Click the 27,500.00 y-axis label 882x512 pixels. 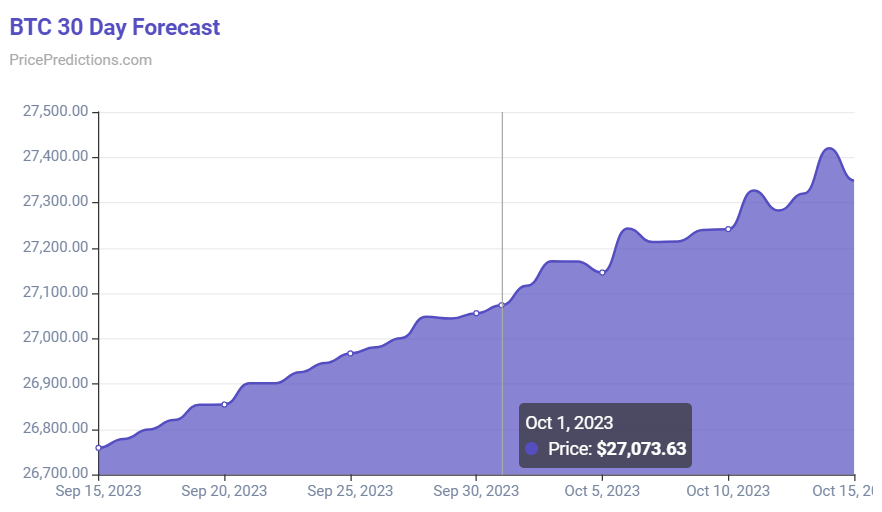click(56, 111)
